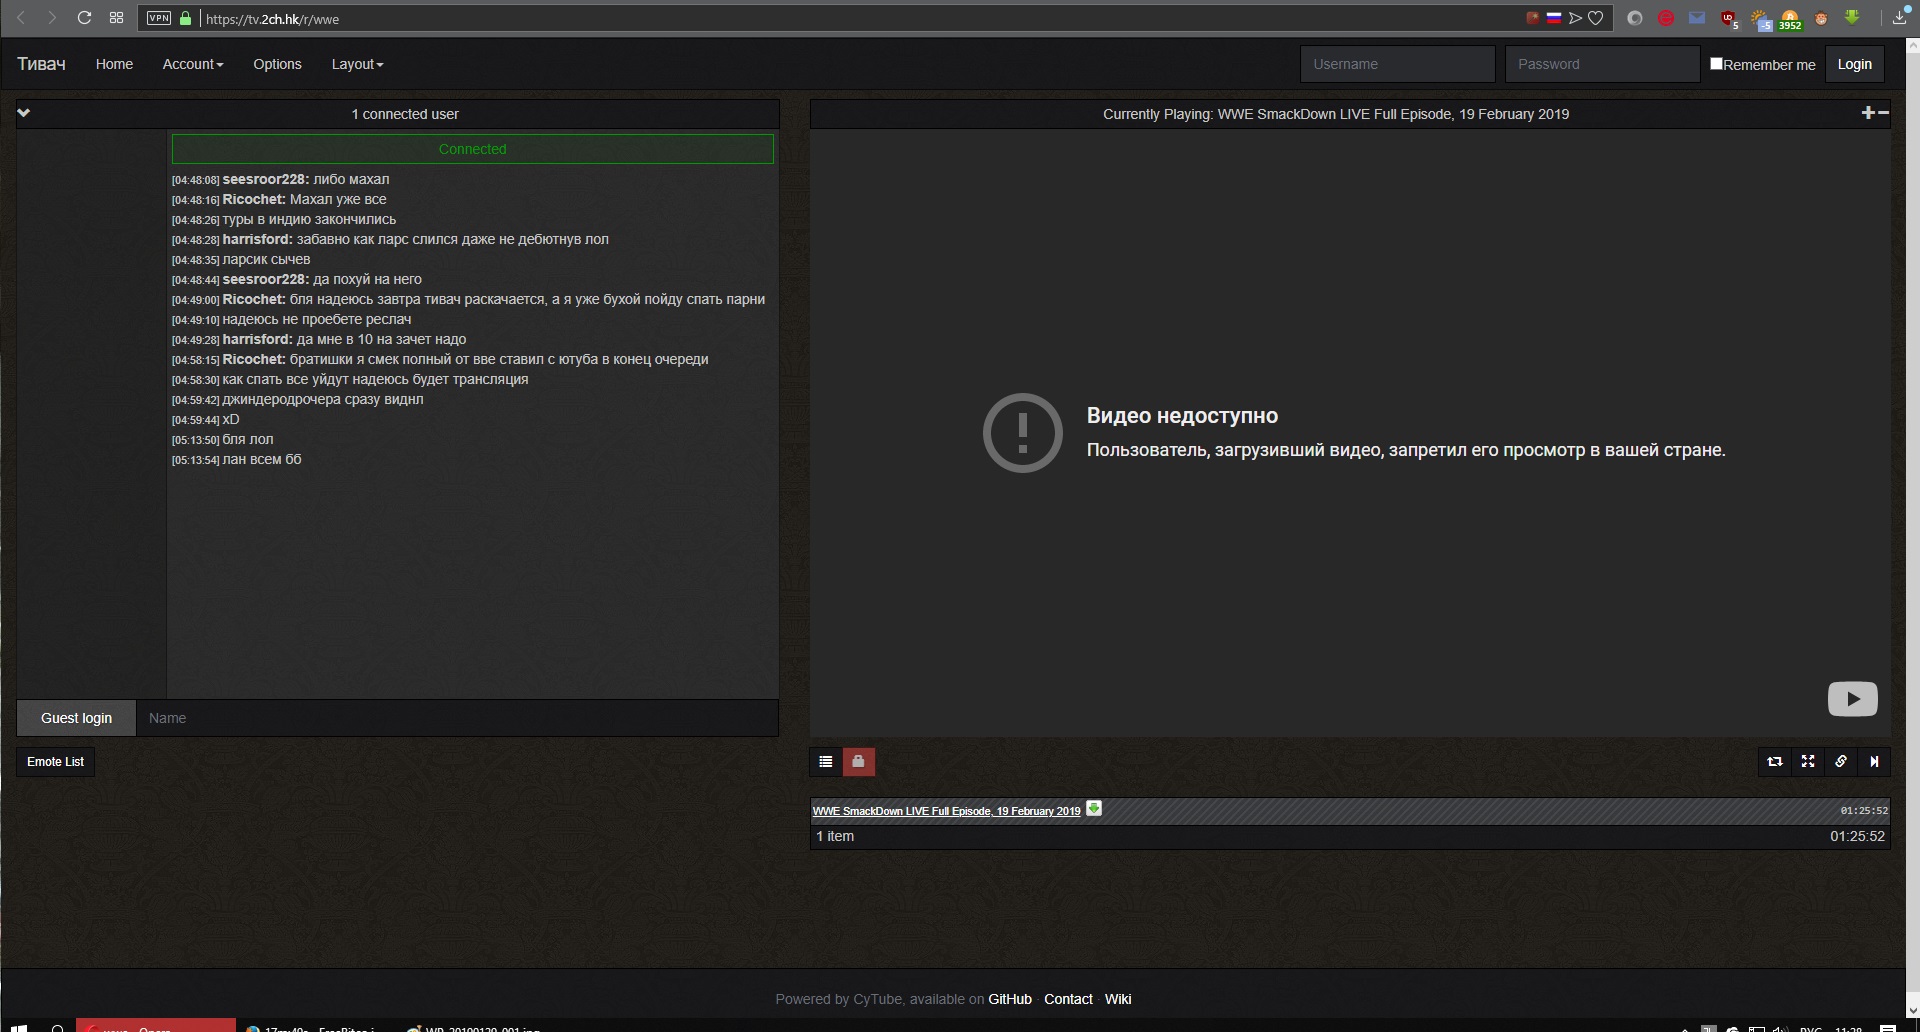Image resolution: width=1920 pixels, height=1032 pixels.
Task: Toggle the playlist list-view button
Action: [826, 762]
